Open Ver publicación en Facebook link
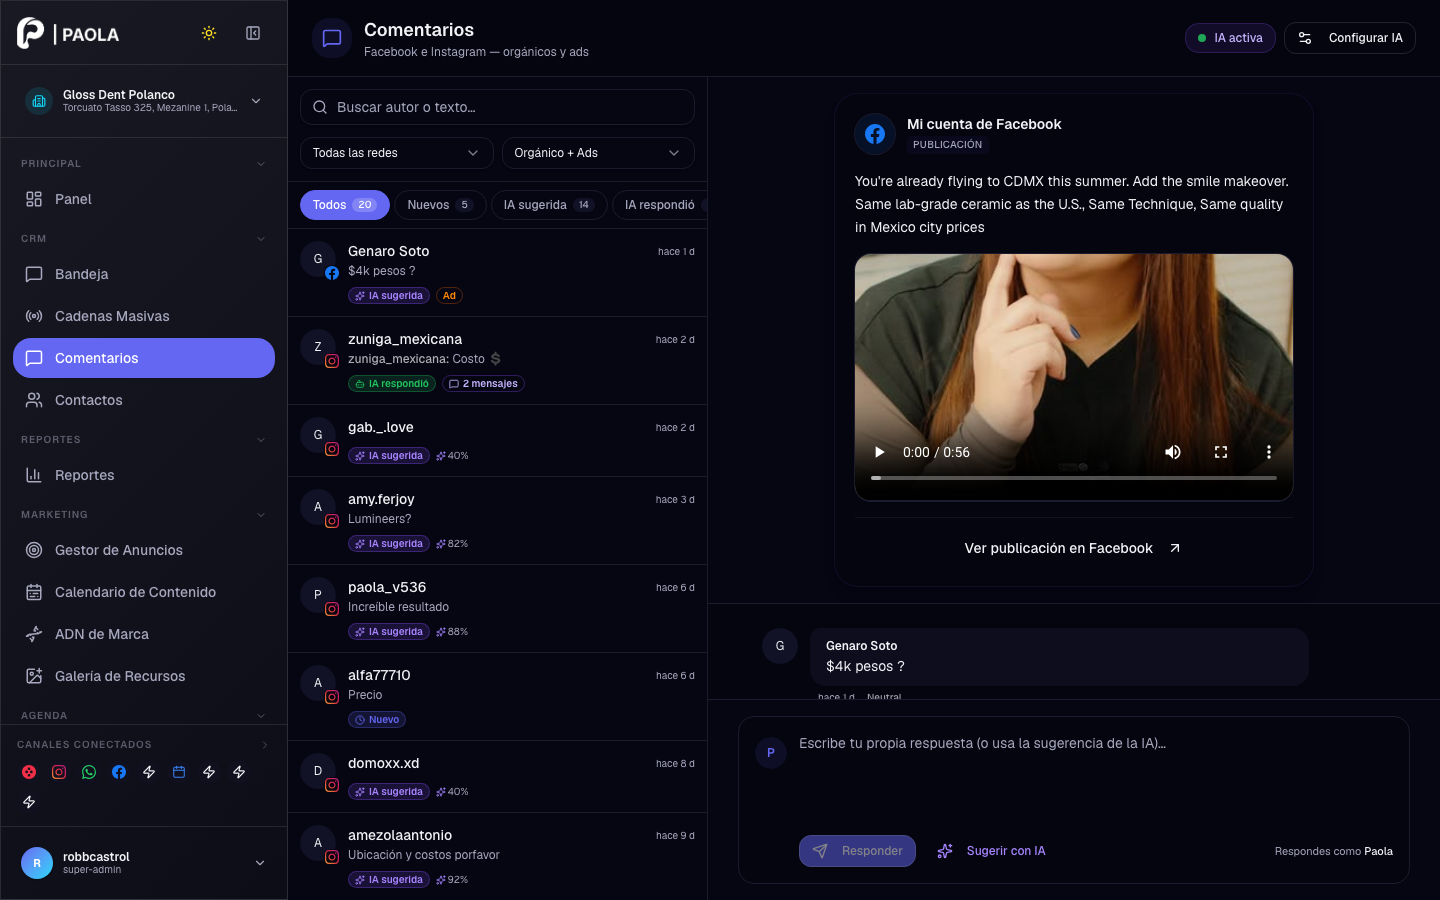The image size is (1440, 900). tap(1073, 548)
